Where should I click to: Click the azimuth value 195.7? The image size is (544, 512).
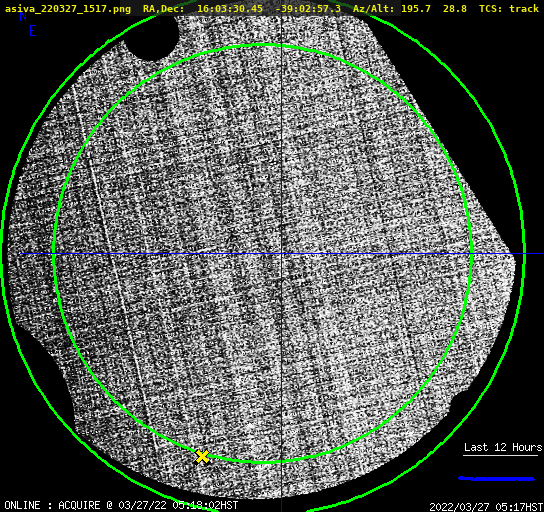coord(416,9)
